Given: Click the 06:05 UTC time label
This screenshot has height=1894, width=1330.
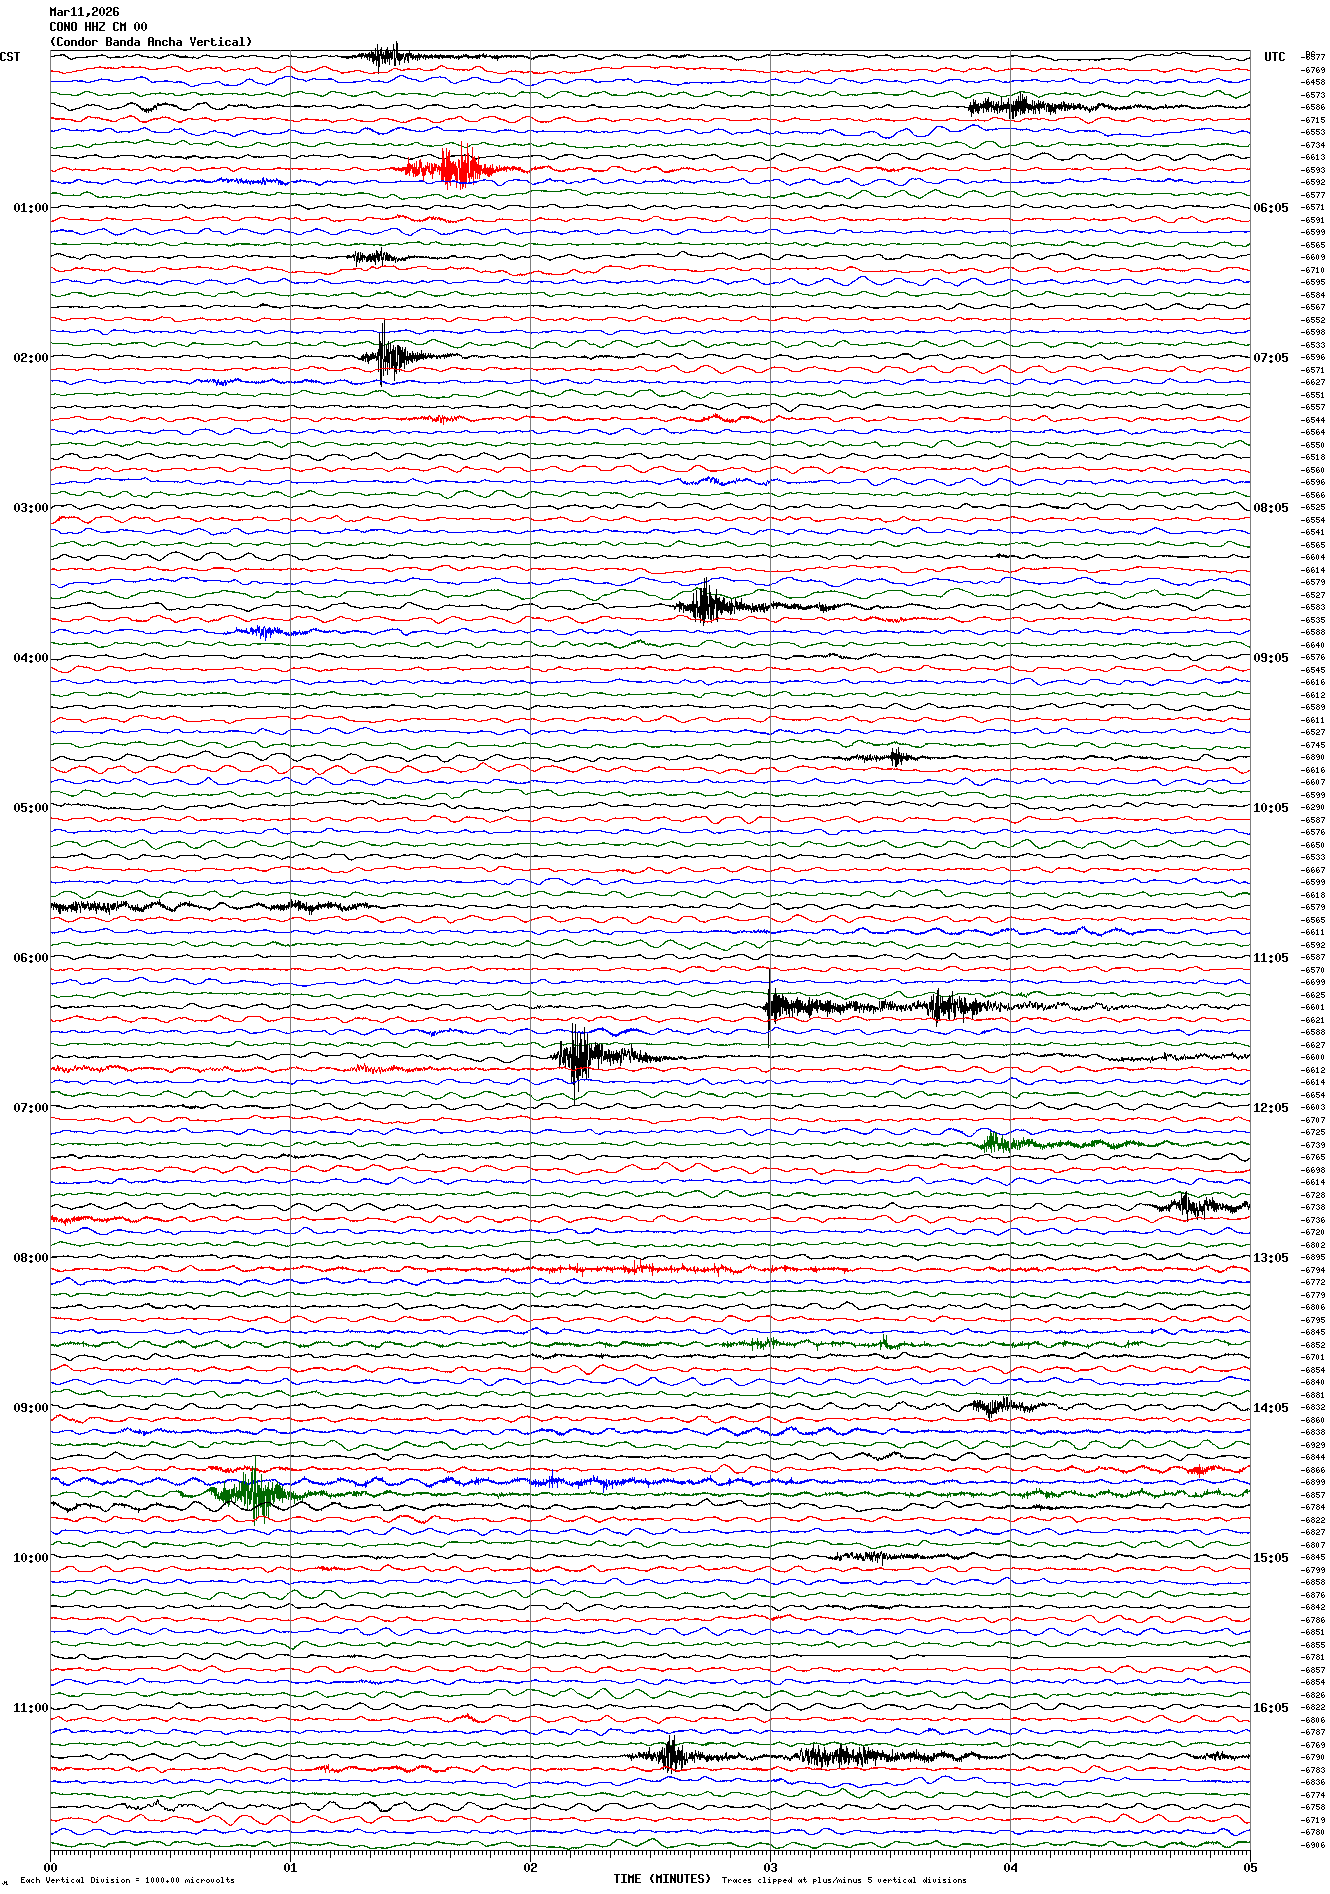Looking at the screenshot, I should (x=1270, y=208).
